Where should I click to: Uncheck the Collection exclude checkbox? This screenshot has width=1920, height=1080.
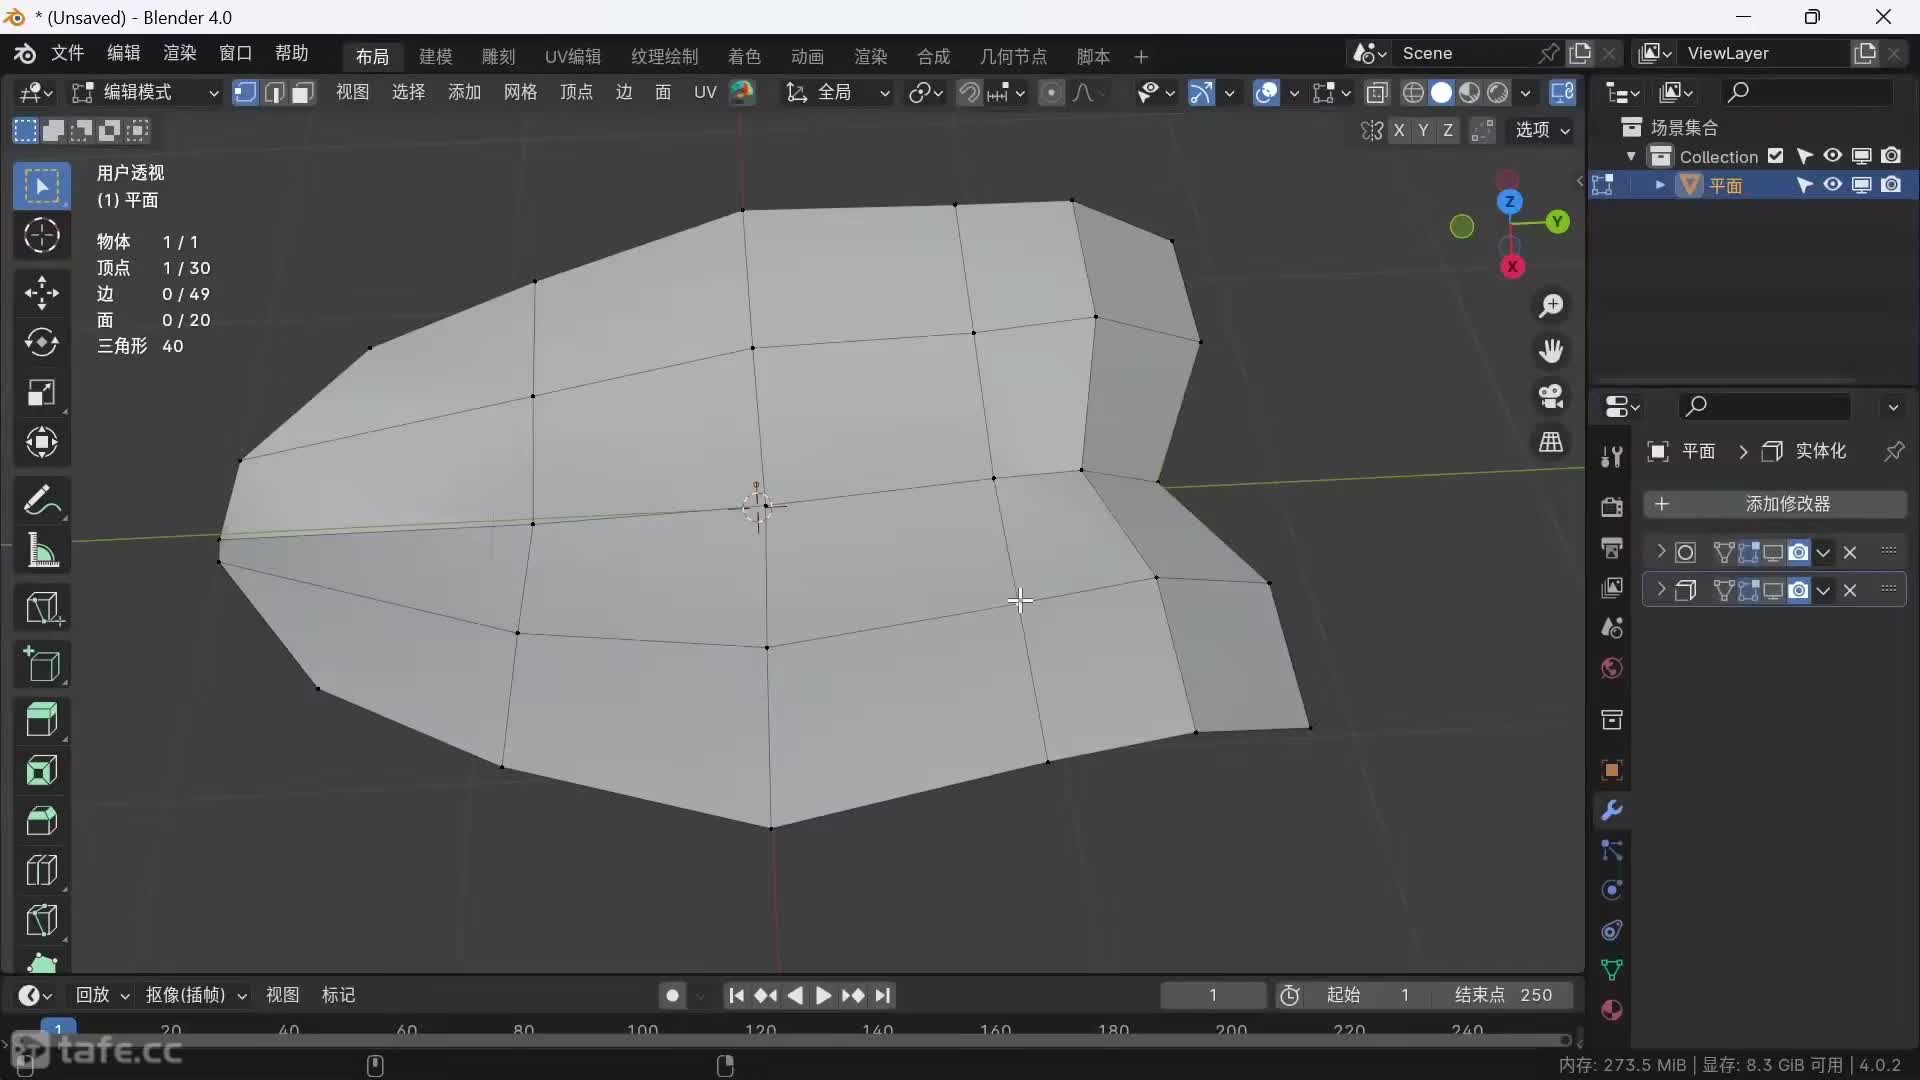tap(1775, 156)
